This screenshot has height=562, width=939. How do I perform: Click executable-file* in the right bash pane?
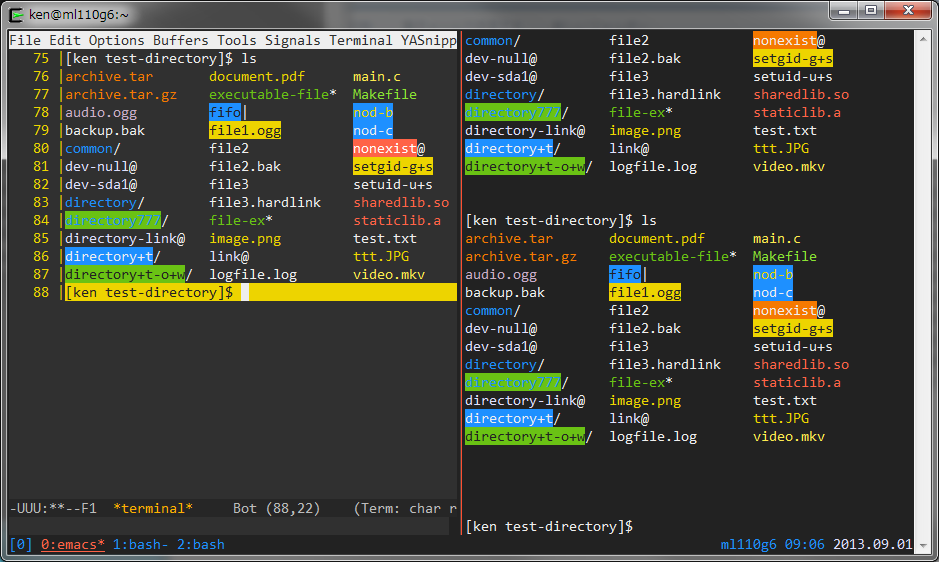[x=673, y=256]
